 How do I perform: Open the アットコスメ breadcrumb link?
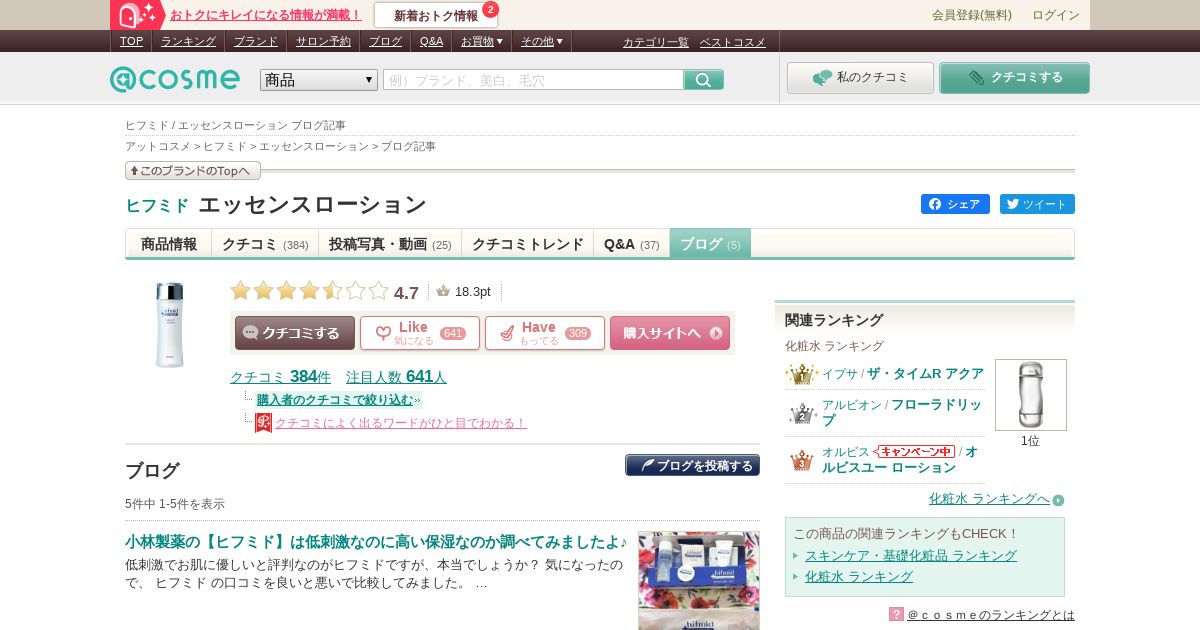coord(157,146)
